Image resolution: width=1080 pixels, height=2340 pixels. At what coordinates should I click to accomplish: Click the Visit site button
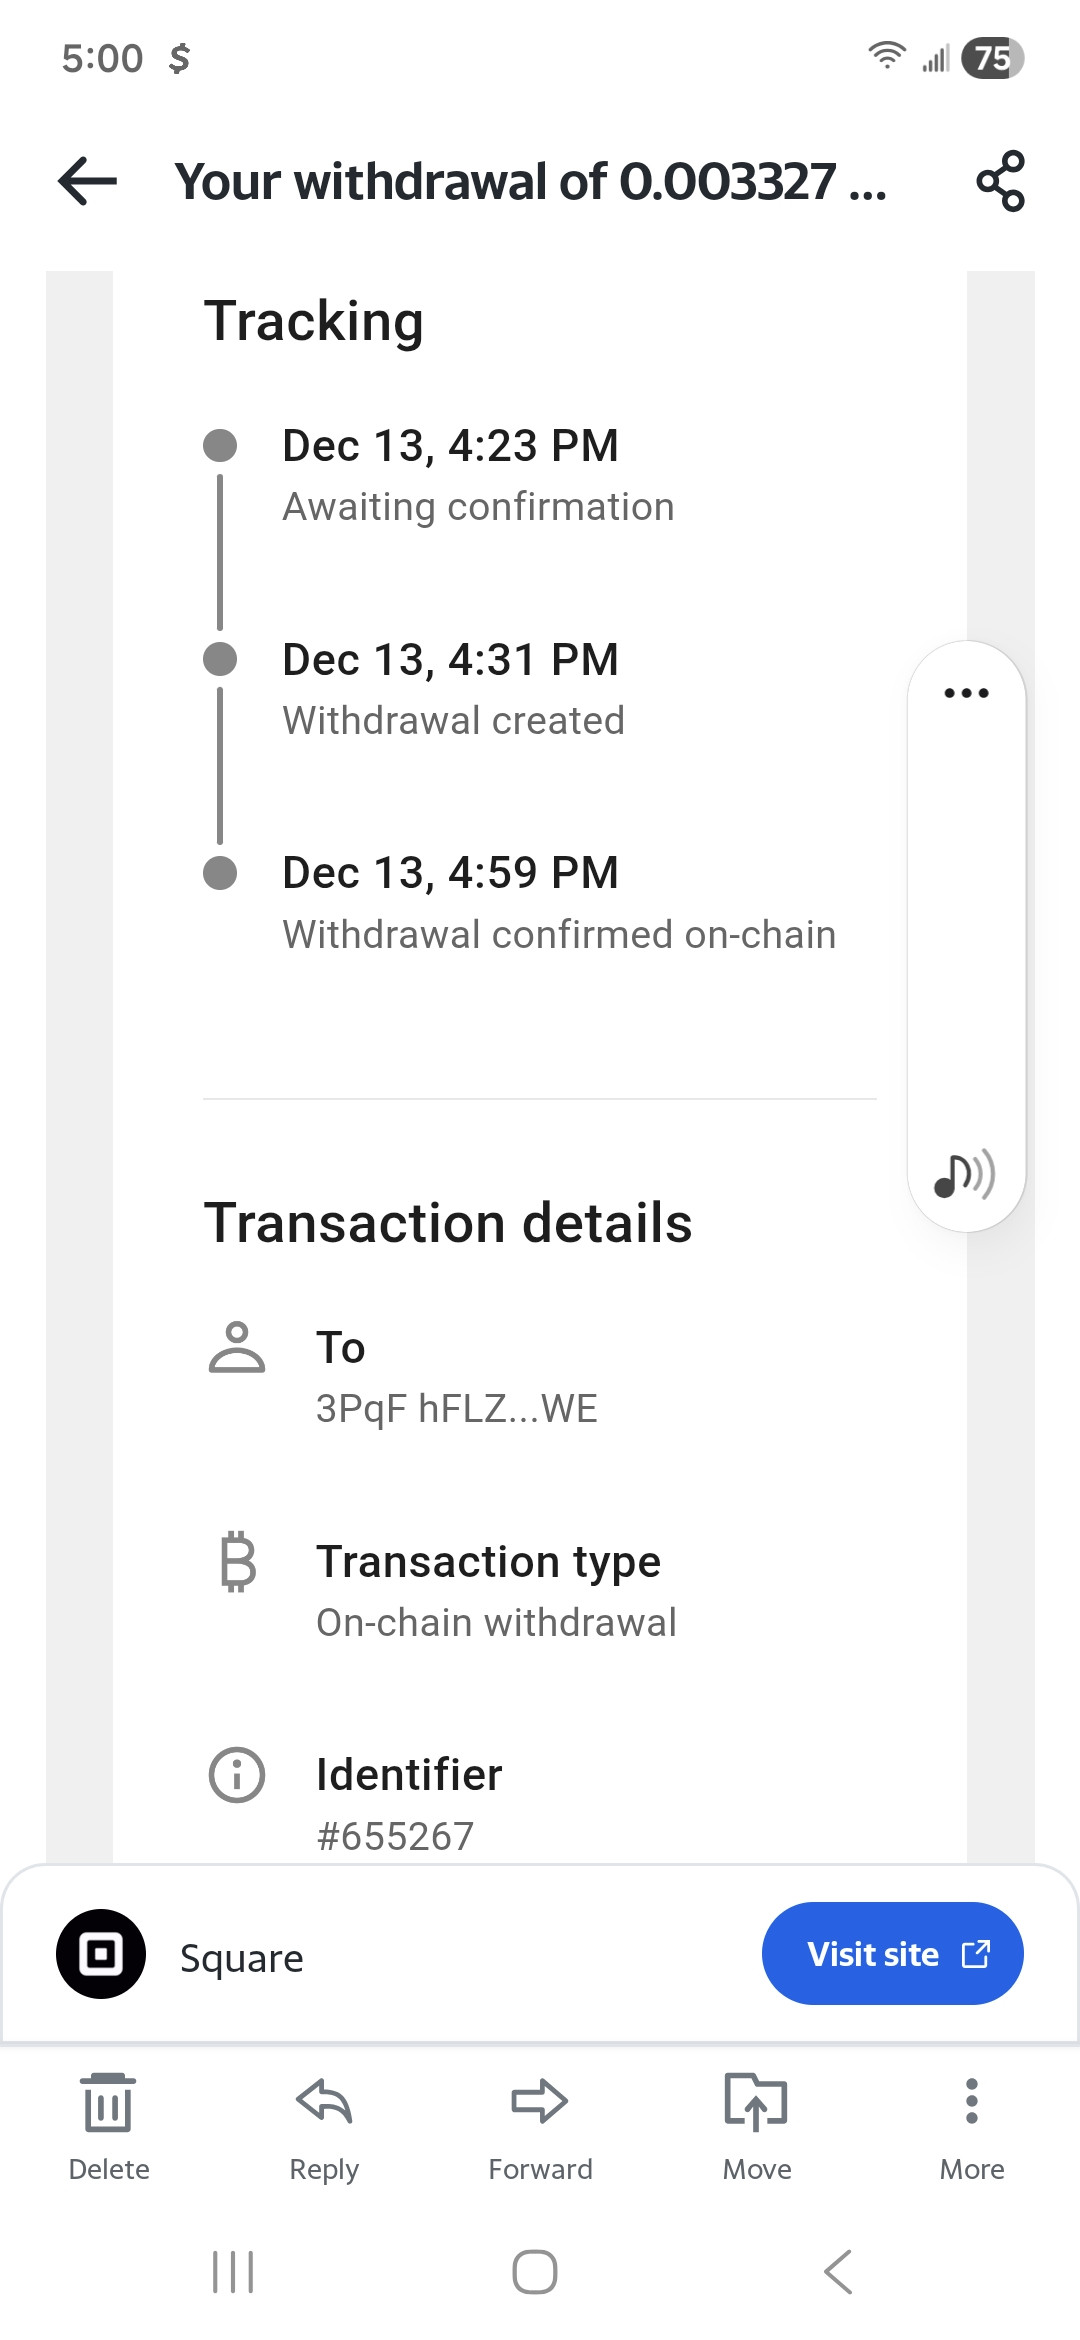pyautogui.click(x=892, y=1954)
